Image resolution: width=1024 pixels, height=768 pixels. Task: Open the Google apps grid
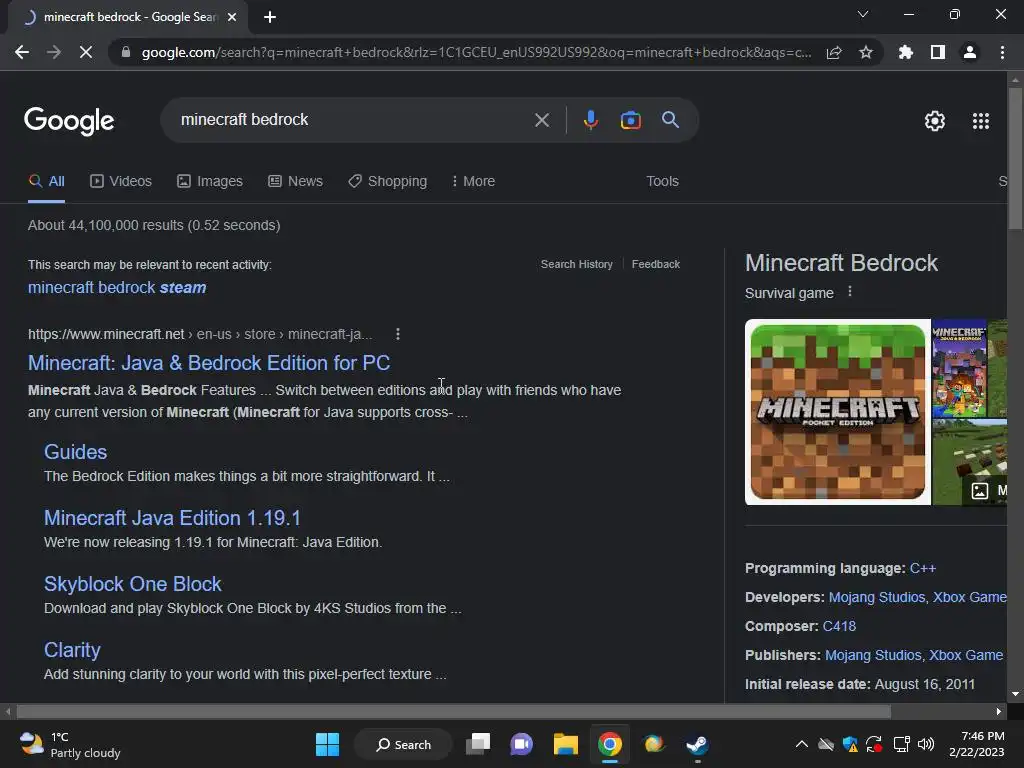[981, 121]
